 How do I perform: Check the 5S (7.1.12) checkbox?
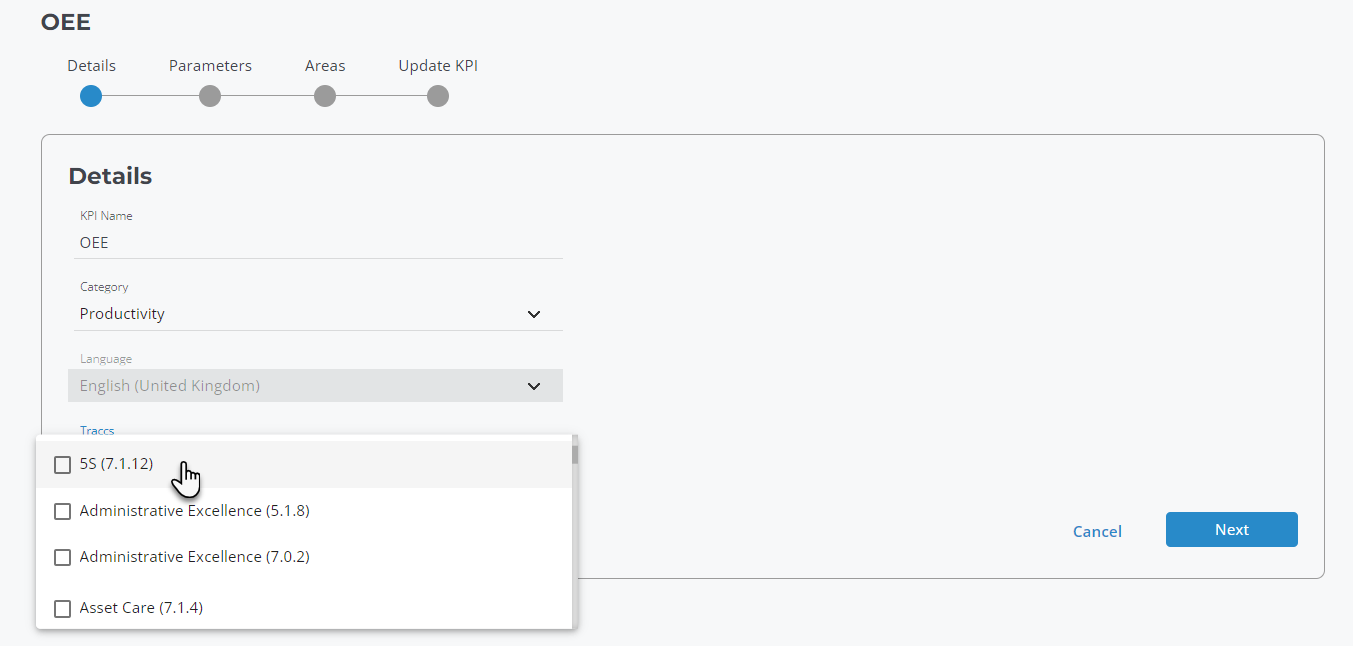coord(62,464)
